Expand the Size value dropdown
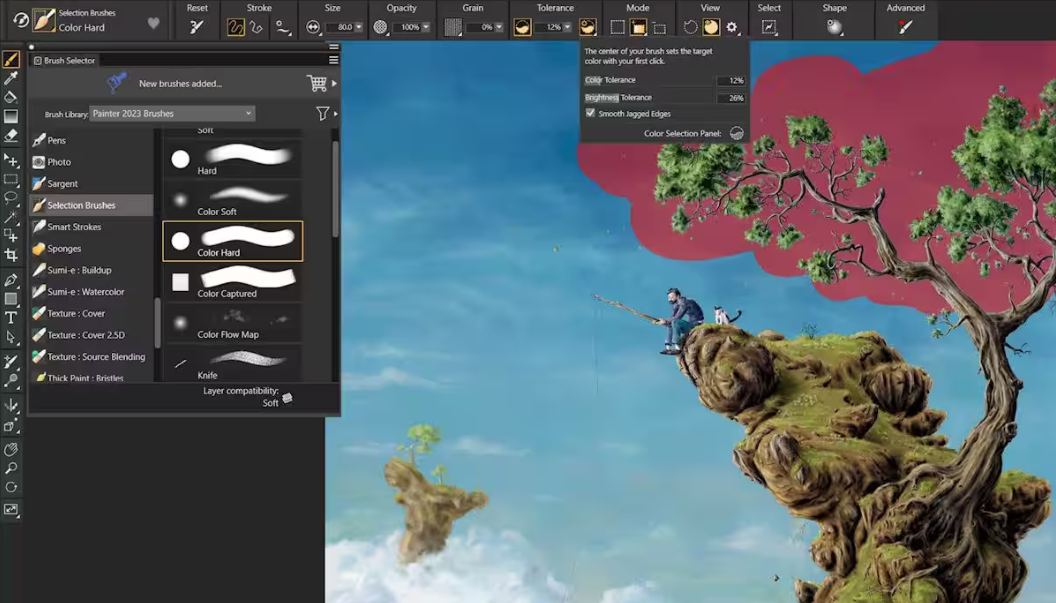1056x603 pixels. pos(359,28)
